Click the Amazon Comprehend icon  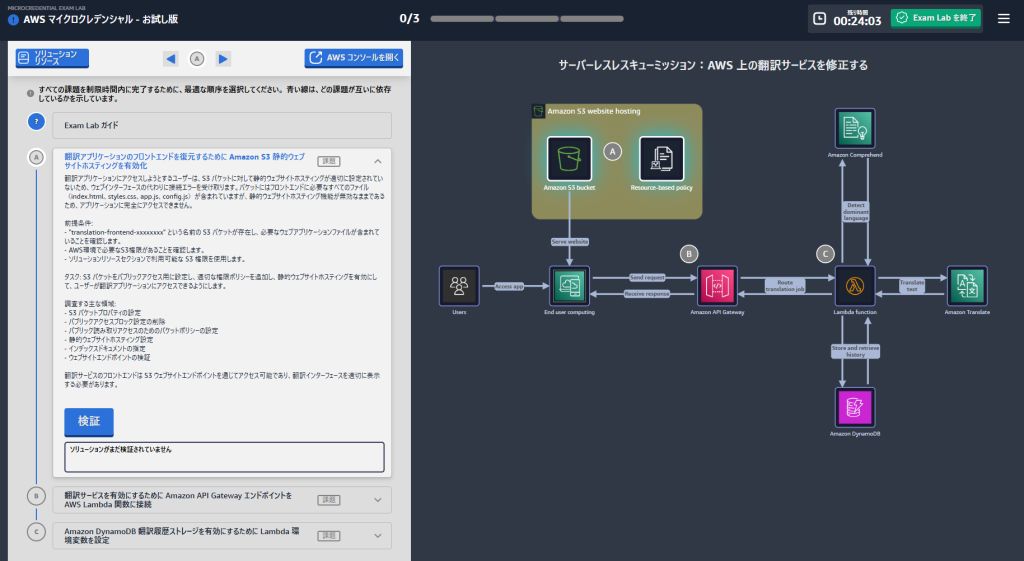[855, 128]
